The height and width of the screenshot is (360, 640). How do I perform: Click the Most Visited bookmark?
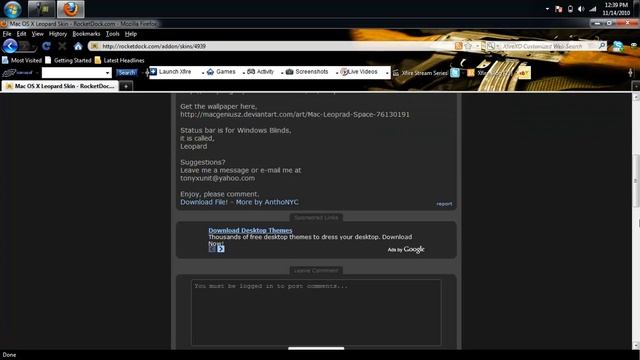[22, 60]
